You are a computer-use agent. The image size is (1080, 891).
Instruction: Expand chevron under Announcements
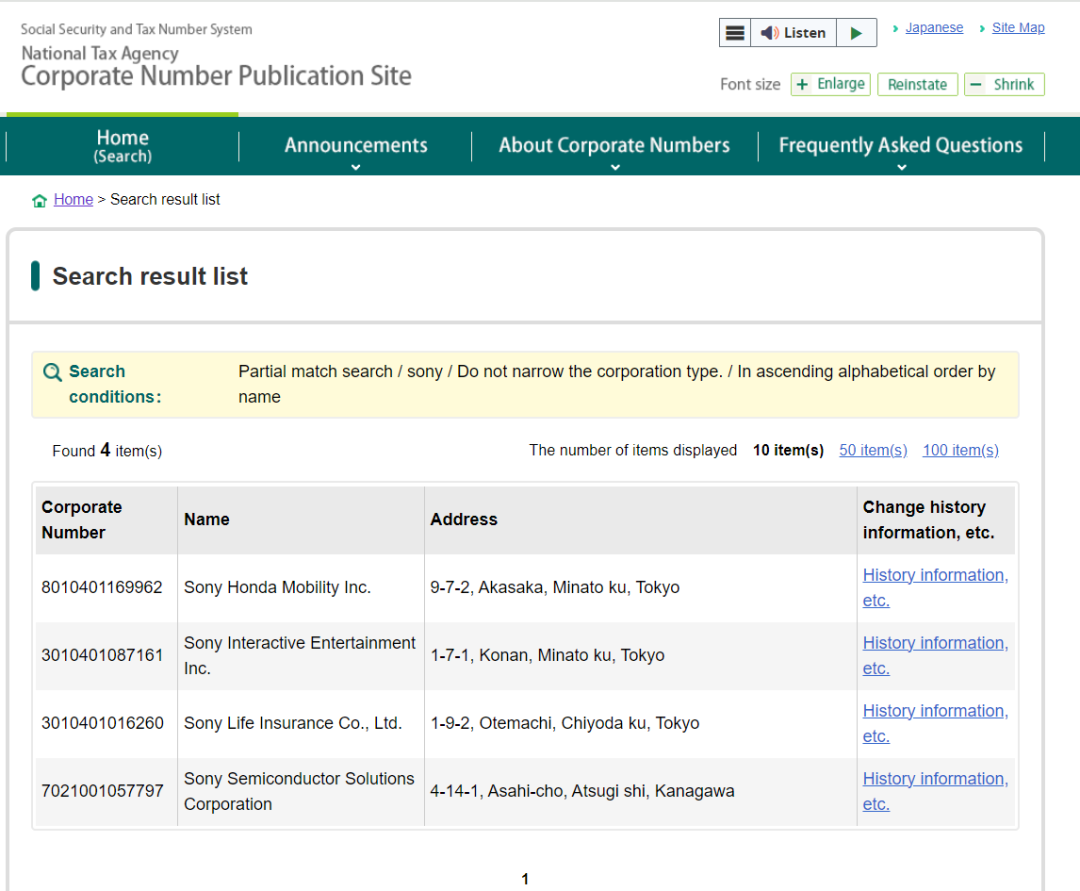(x=355, y=167)
